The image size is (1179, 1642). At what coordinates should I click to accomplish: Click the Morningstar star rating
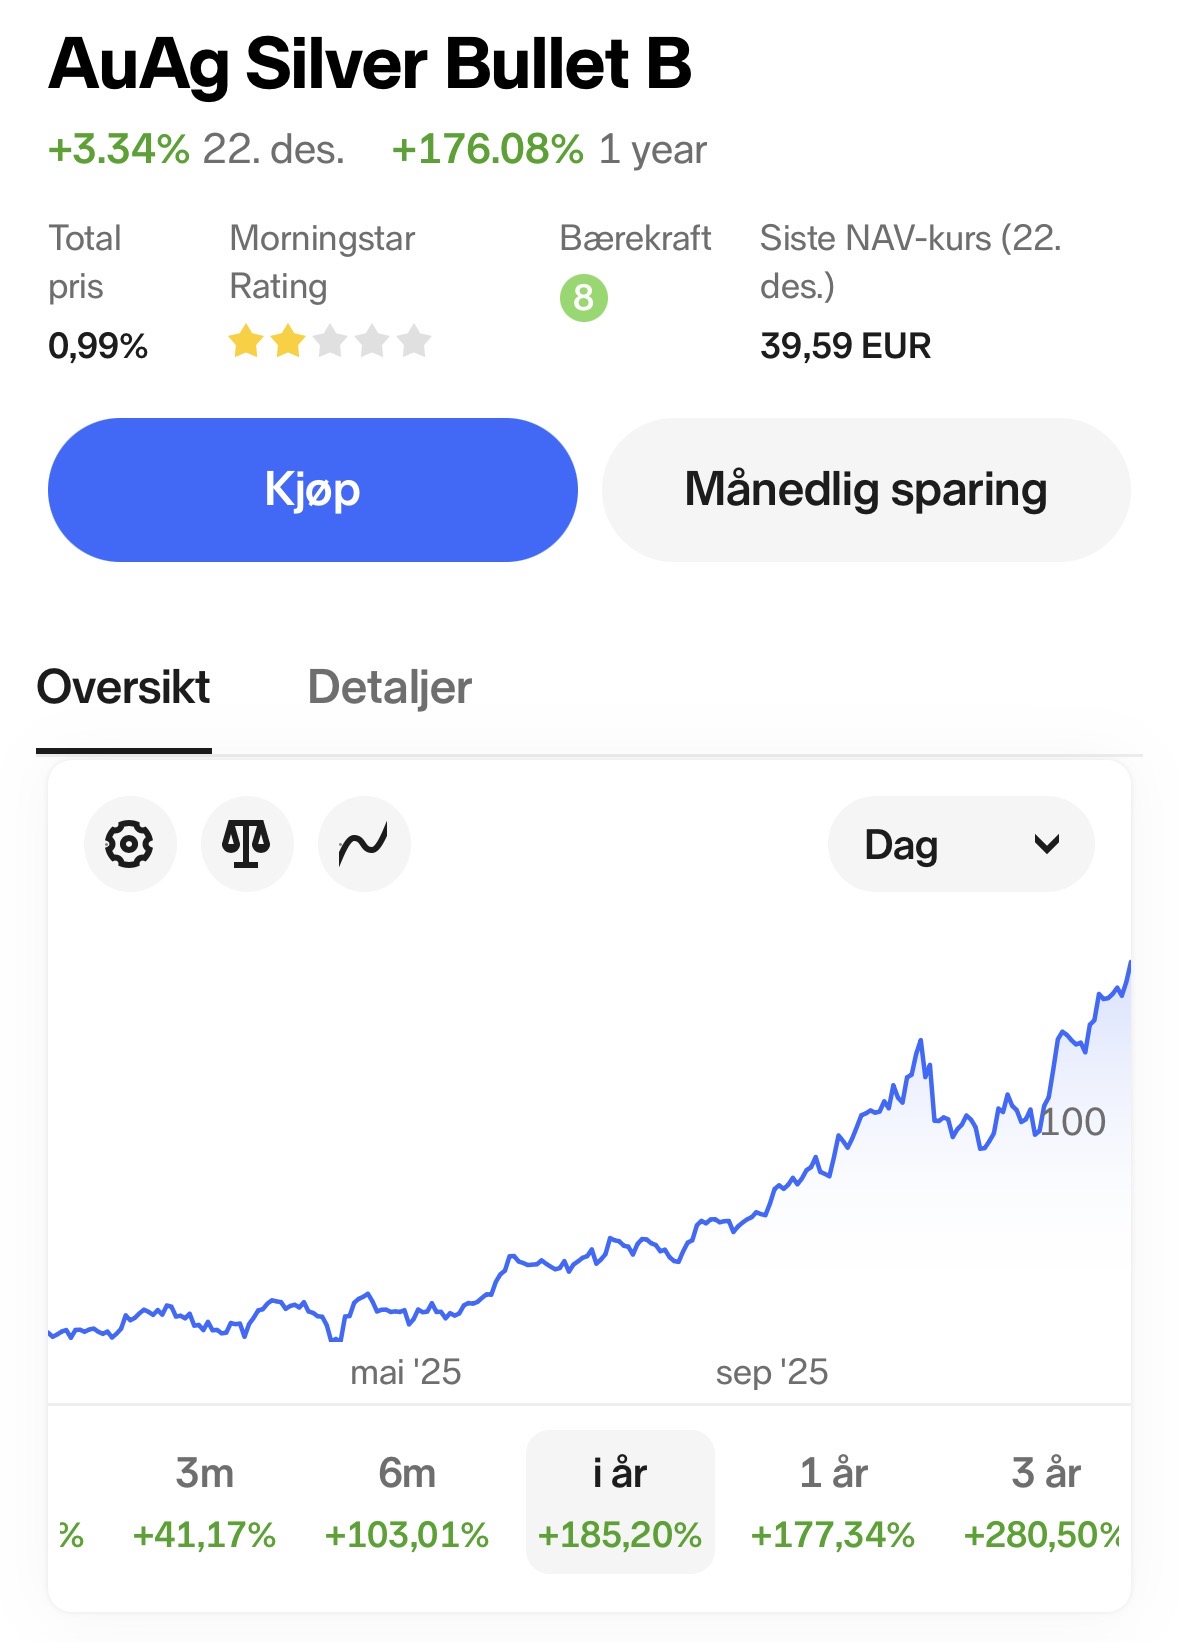pyautogui.click(x=329, y=342)
